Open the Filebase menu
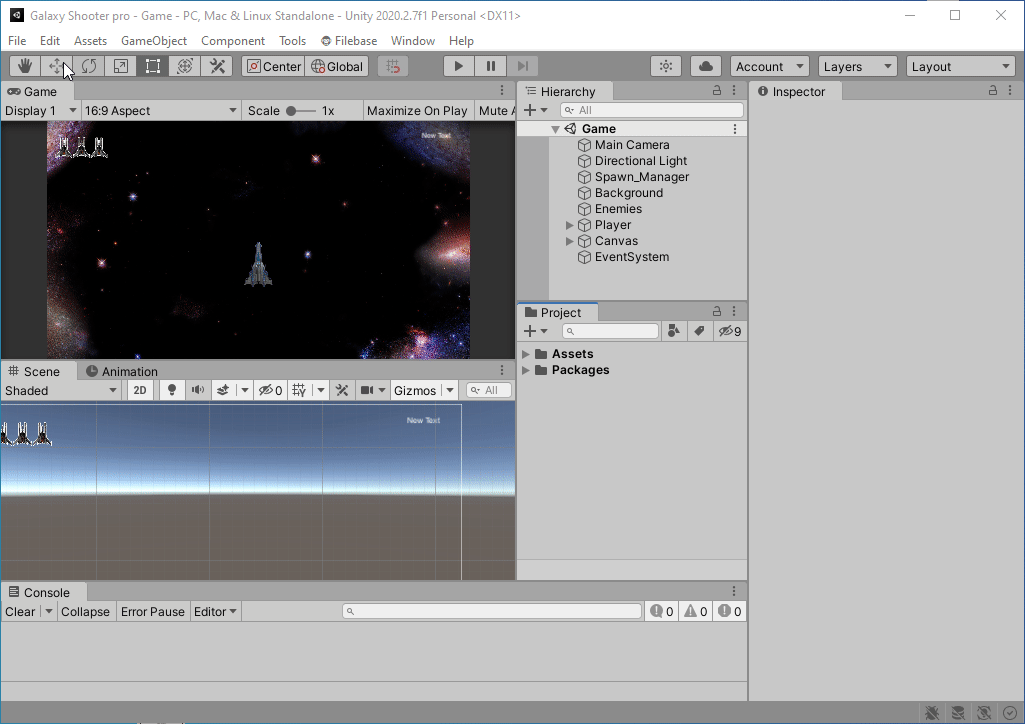This screenshot has width=1025, height=724. pyautogui.click(x=348, y=41)
